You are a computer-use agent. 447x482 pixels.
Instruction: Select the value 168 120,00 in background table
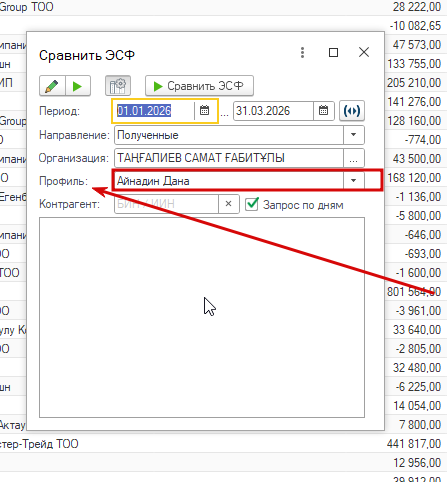point(414,178)
